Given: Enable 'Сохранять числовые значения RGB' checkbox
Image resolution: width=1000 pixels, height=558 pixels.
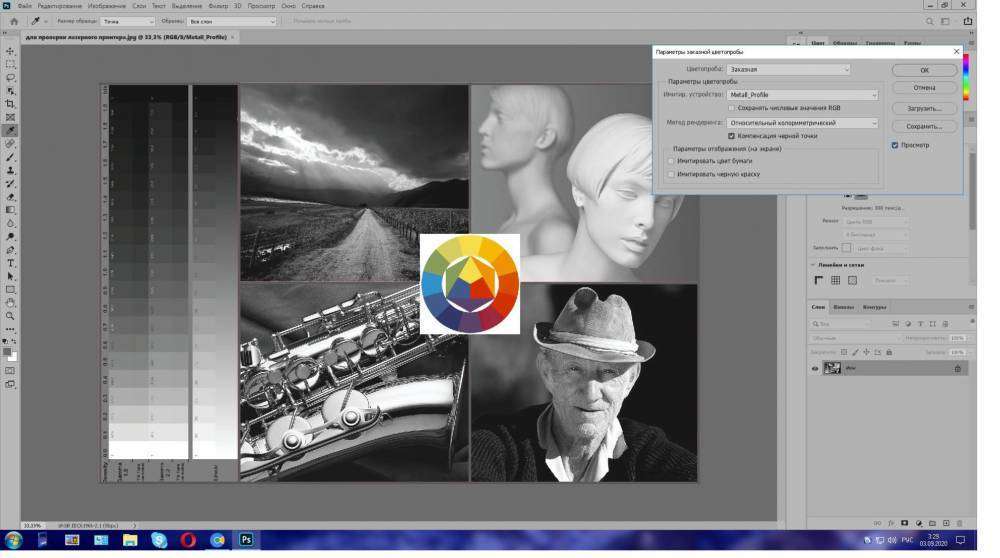Looking at the screenshot, I should 732,107.
